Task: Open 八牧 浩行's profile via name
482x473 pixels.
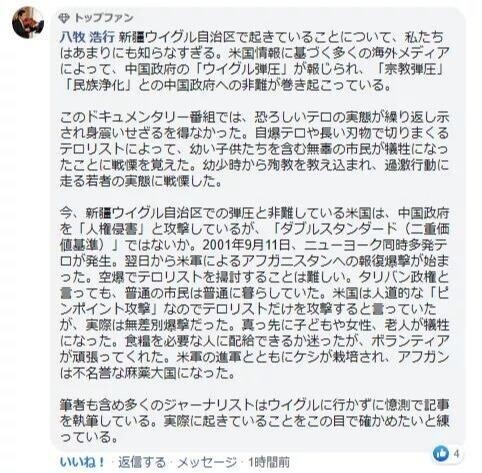Action: pyautogui.click(x=87, y=37)
